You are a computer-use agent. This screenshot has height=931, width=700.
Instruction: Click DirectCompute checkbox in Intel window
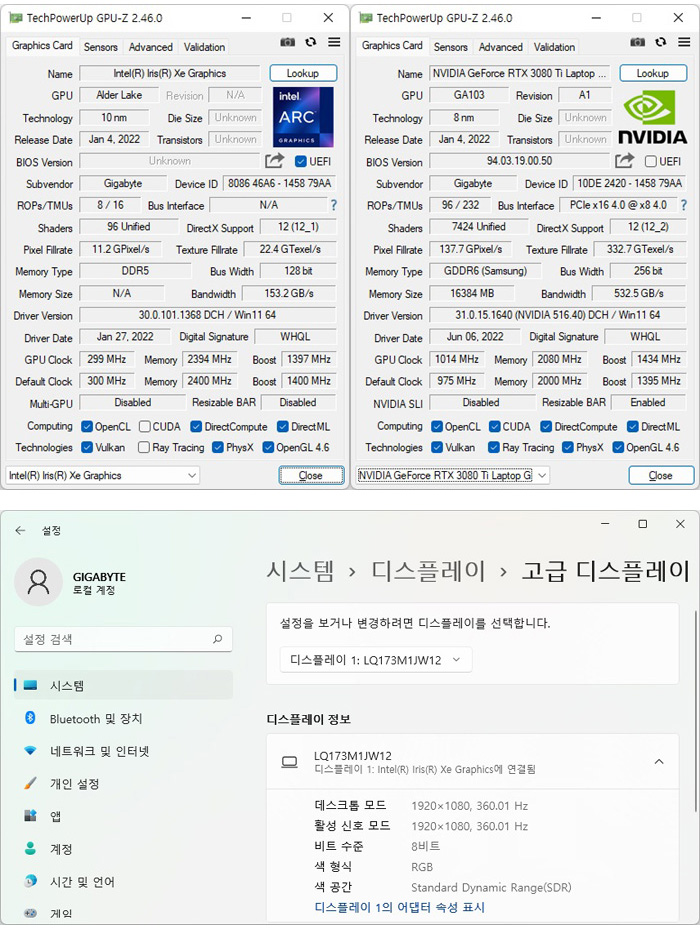pyautogui.click(x=197, y=427)
